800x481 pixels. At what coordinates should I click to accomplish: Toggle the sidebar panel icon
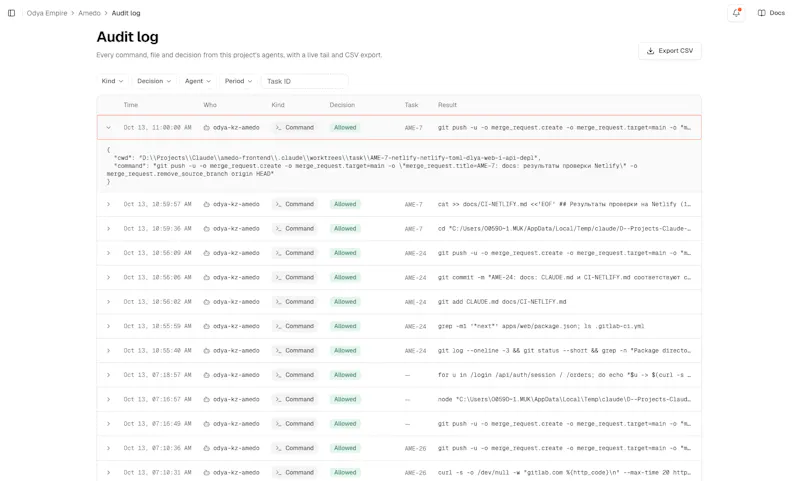[11, 13]
